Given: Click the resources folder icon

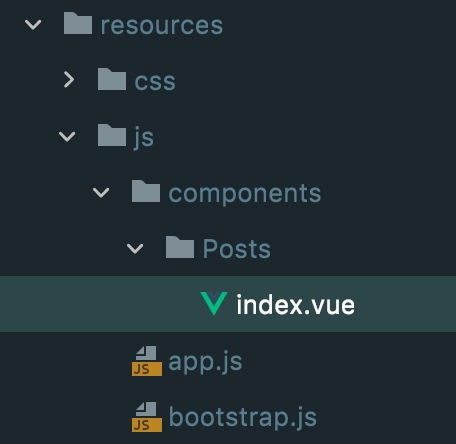Looking at the screenshot, I should (x=78, y=23).
